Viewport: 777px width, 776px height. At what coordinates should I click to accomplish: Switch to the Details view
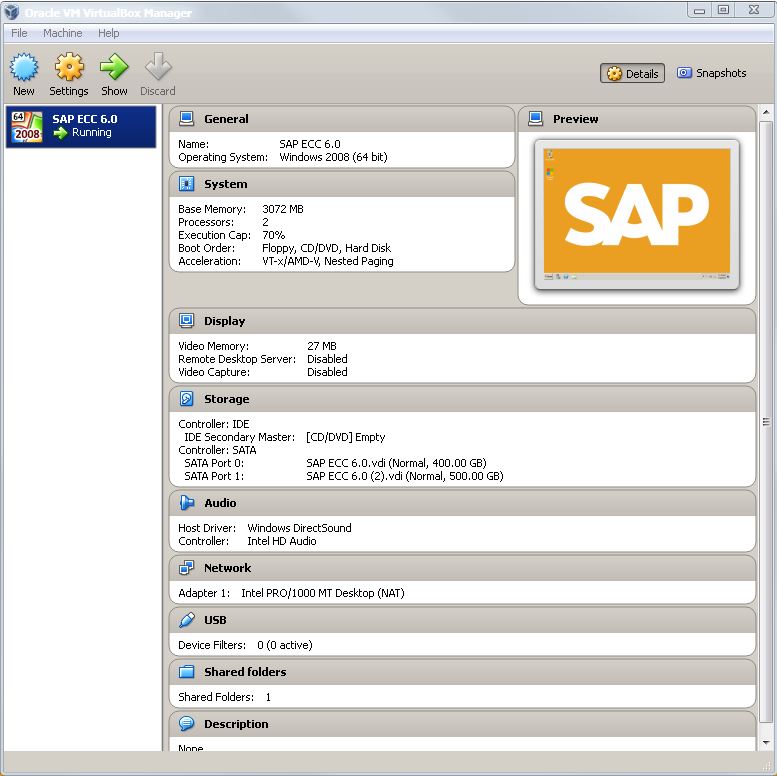tap(632, 73)
